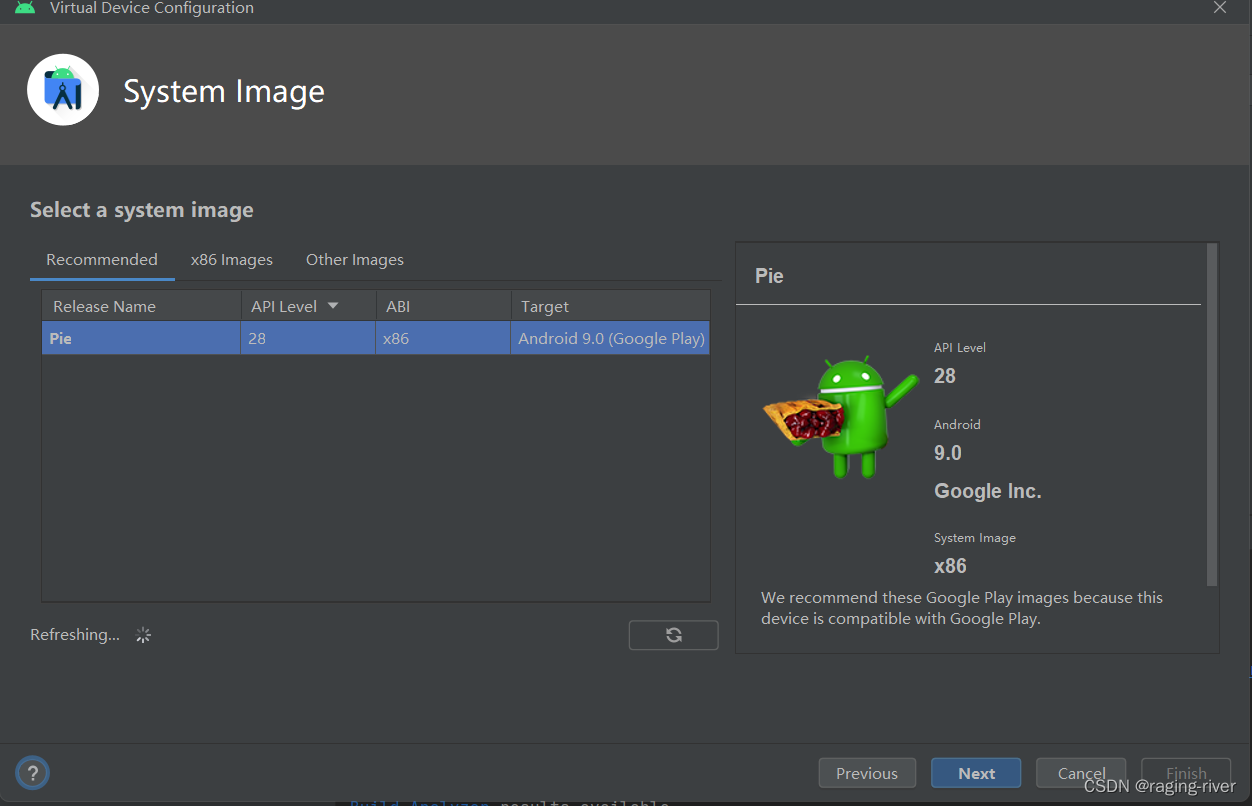Switch to the Other Images tab
The width and height of the screenshot is (1252, 806).
point(355,260)
